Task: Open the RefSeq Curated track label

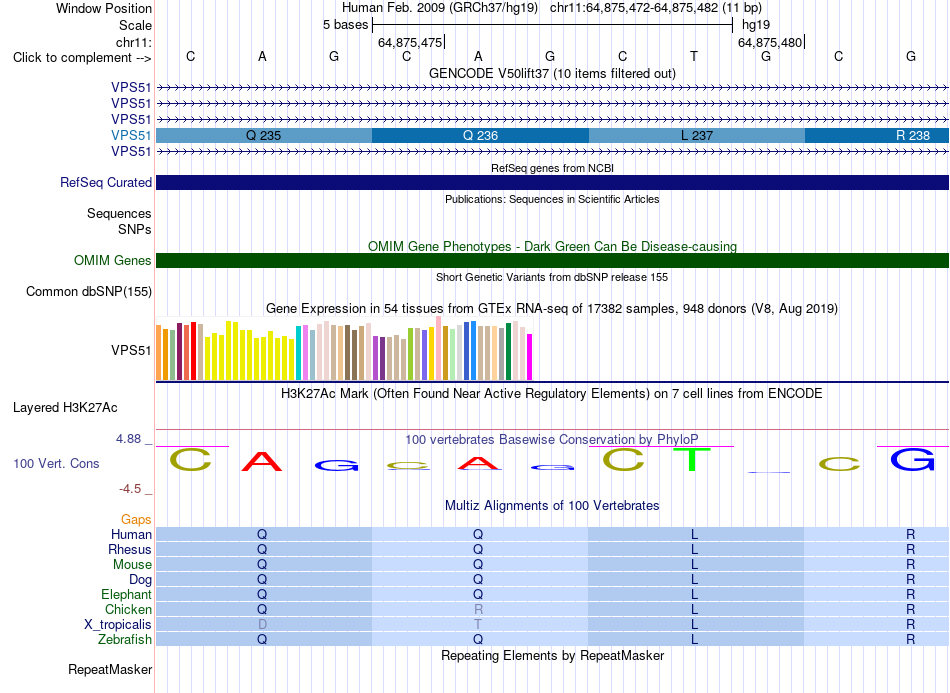Action: tap(105, 182)
